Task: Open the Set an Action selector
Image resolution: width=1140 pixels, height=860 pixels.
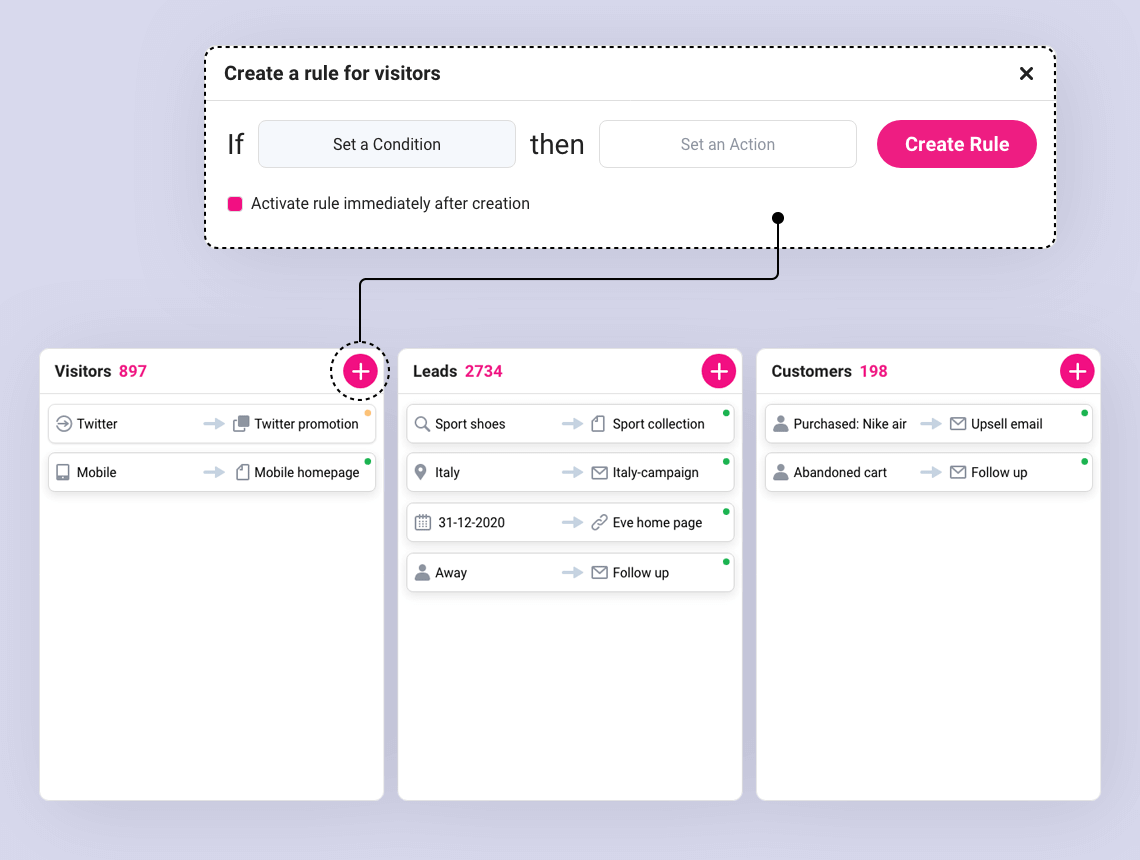Action: click(728, 144)
